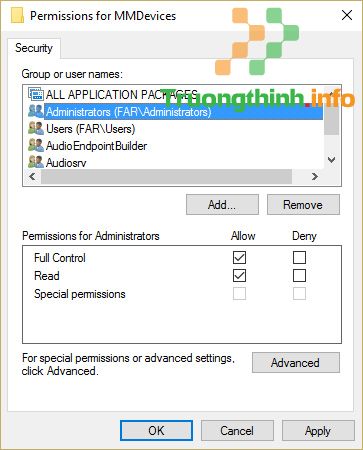Viewport: 363px width, 450px height.
Task: Click the AudioEndpointBuilder account icon
Action: pyautogui.click(x=36, y=145)
